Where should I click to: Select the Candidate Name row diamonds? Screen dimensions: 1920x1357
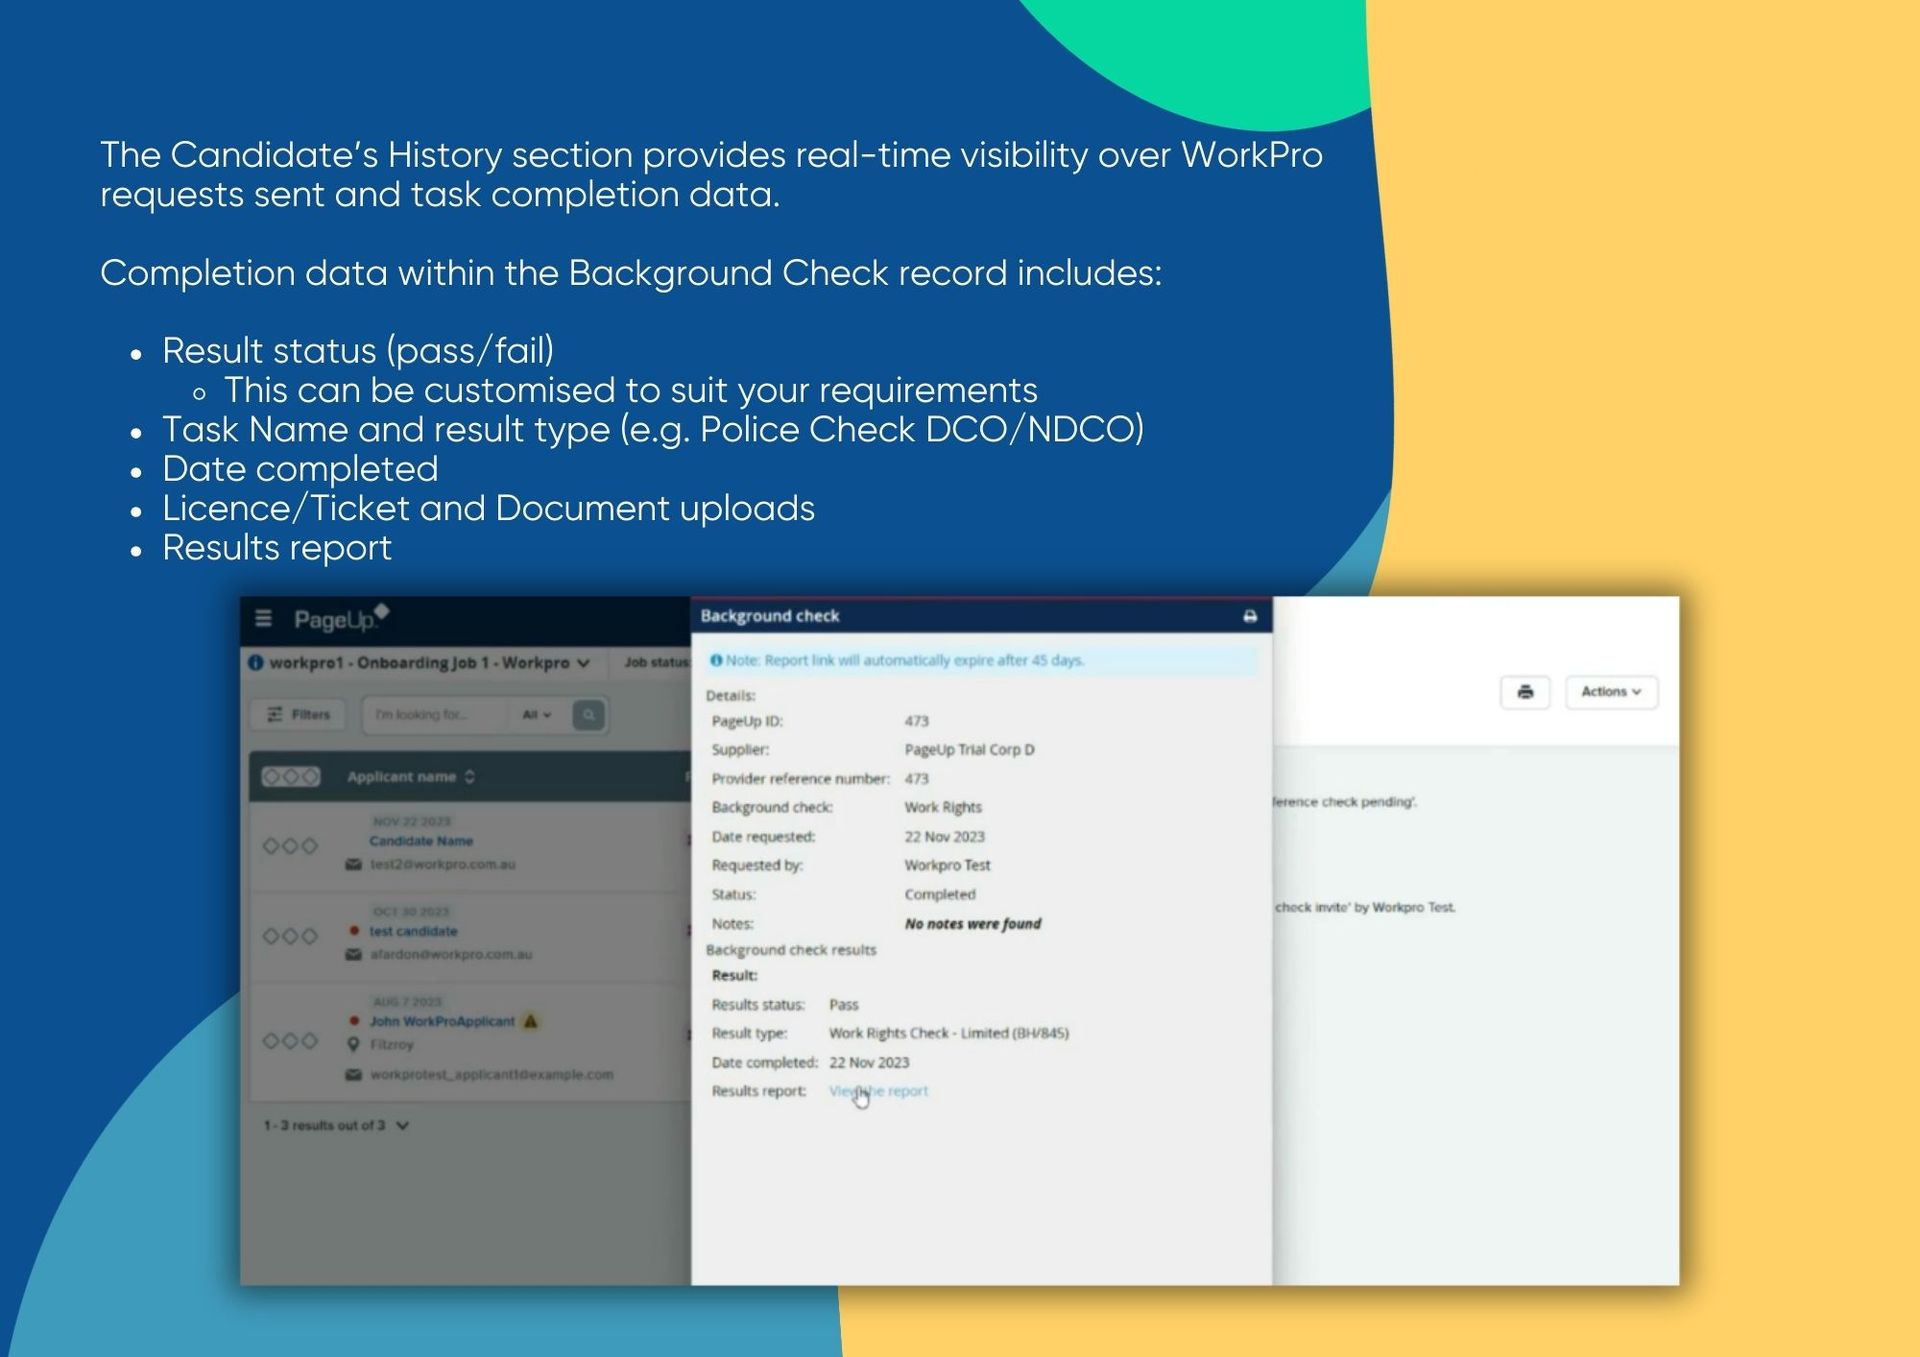[290, 846]
